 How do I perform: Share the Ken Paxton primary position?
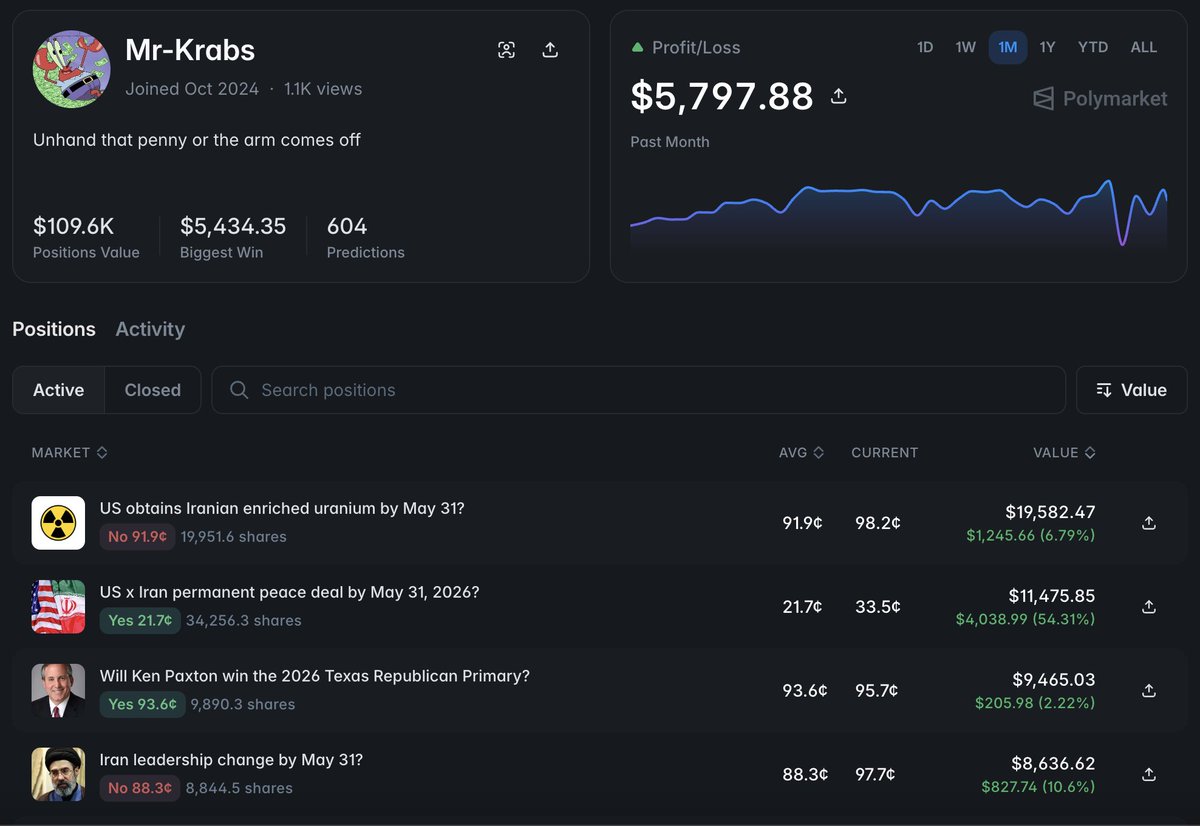coord(1149,691)
